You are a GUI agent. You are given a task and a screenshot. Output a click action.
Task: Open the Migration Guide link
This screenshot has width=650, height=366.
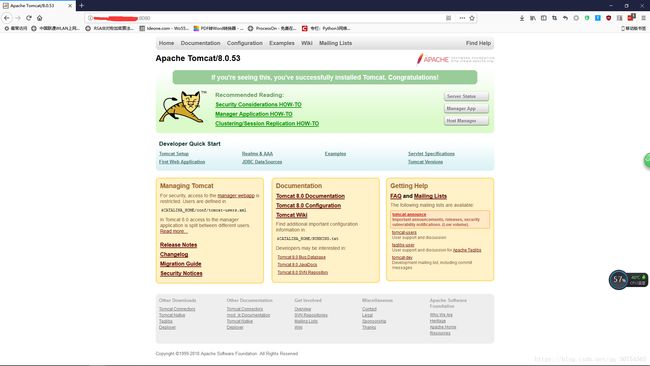point(181,264)
